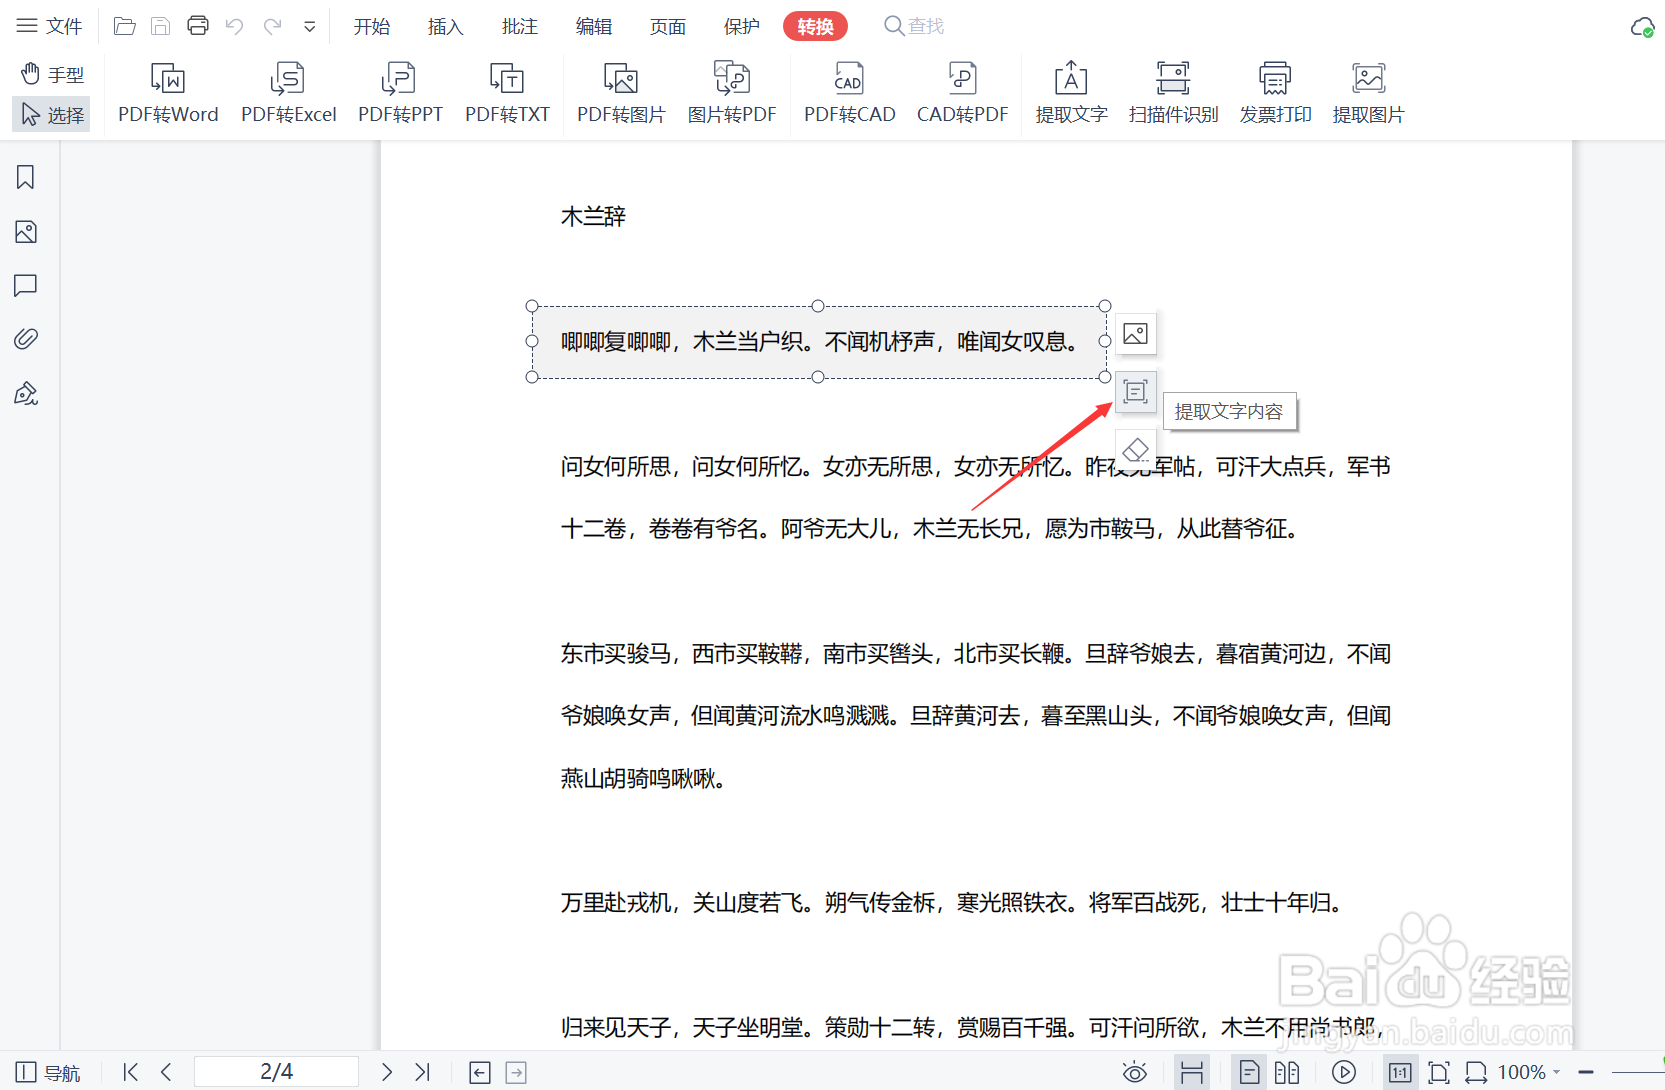Open the 发票打印 invoice print tool

[x=1275, y=93]
